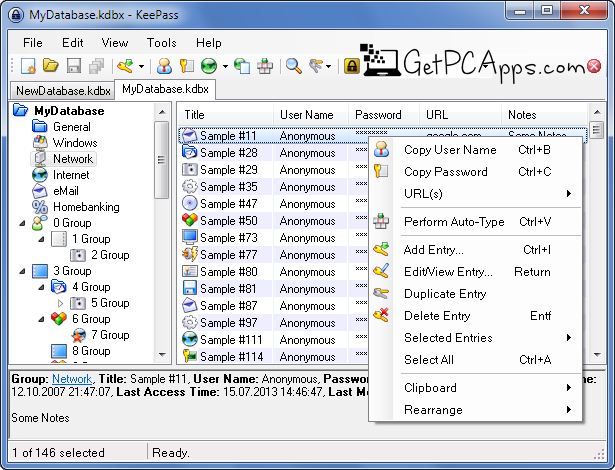Collapse the 3 Group tree node
The image size is (615, 470).
coord(23,271)
